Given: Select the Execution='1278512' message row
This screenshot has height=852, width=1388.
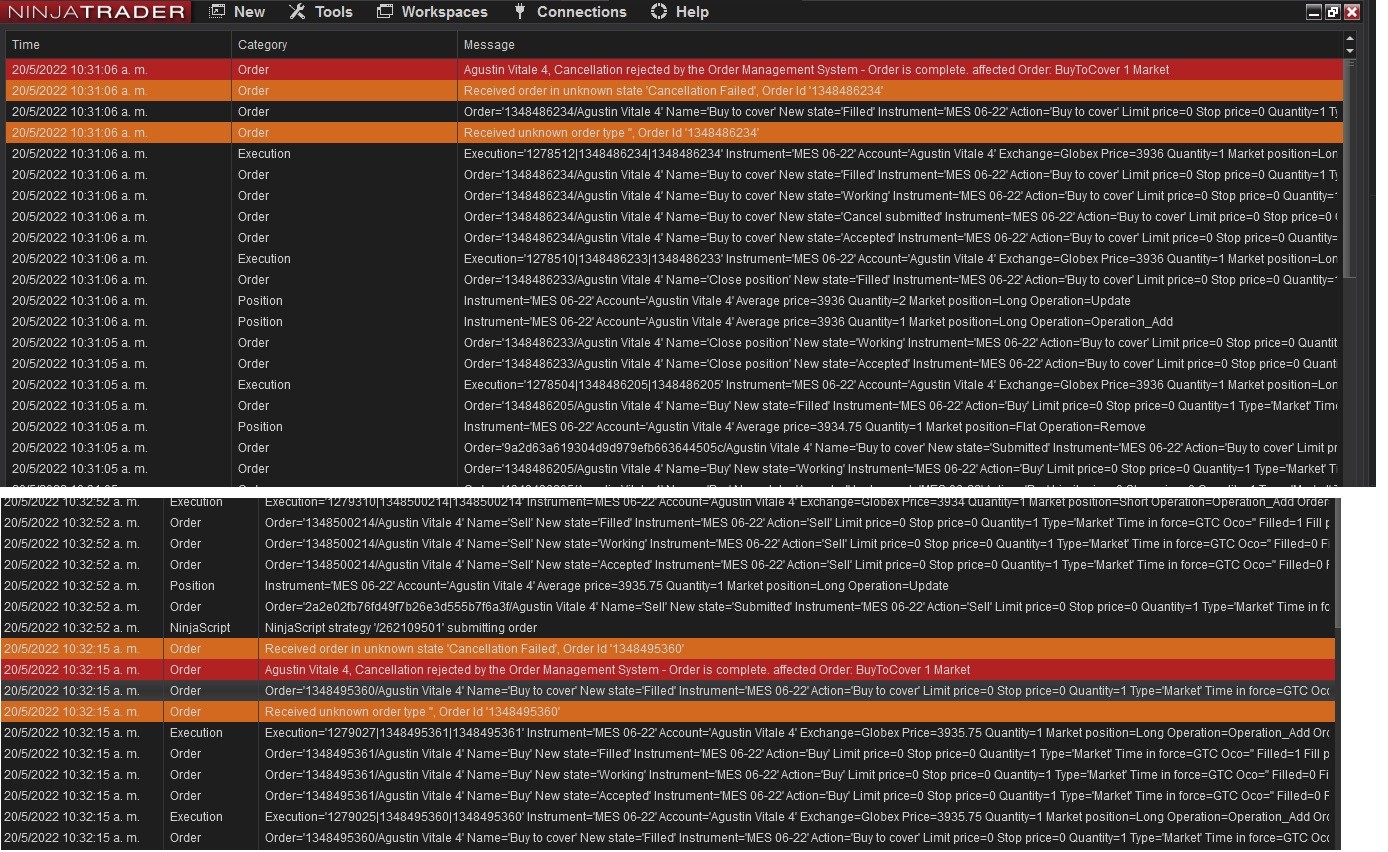Looking at the screenshot, I should [x=674, y=154].
